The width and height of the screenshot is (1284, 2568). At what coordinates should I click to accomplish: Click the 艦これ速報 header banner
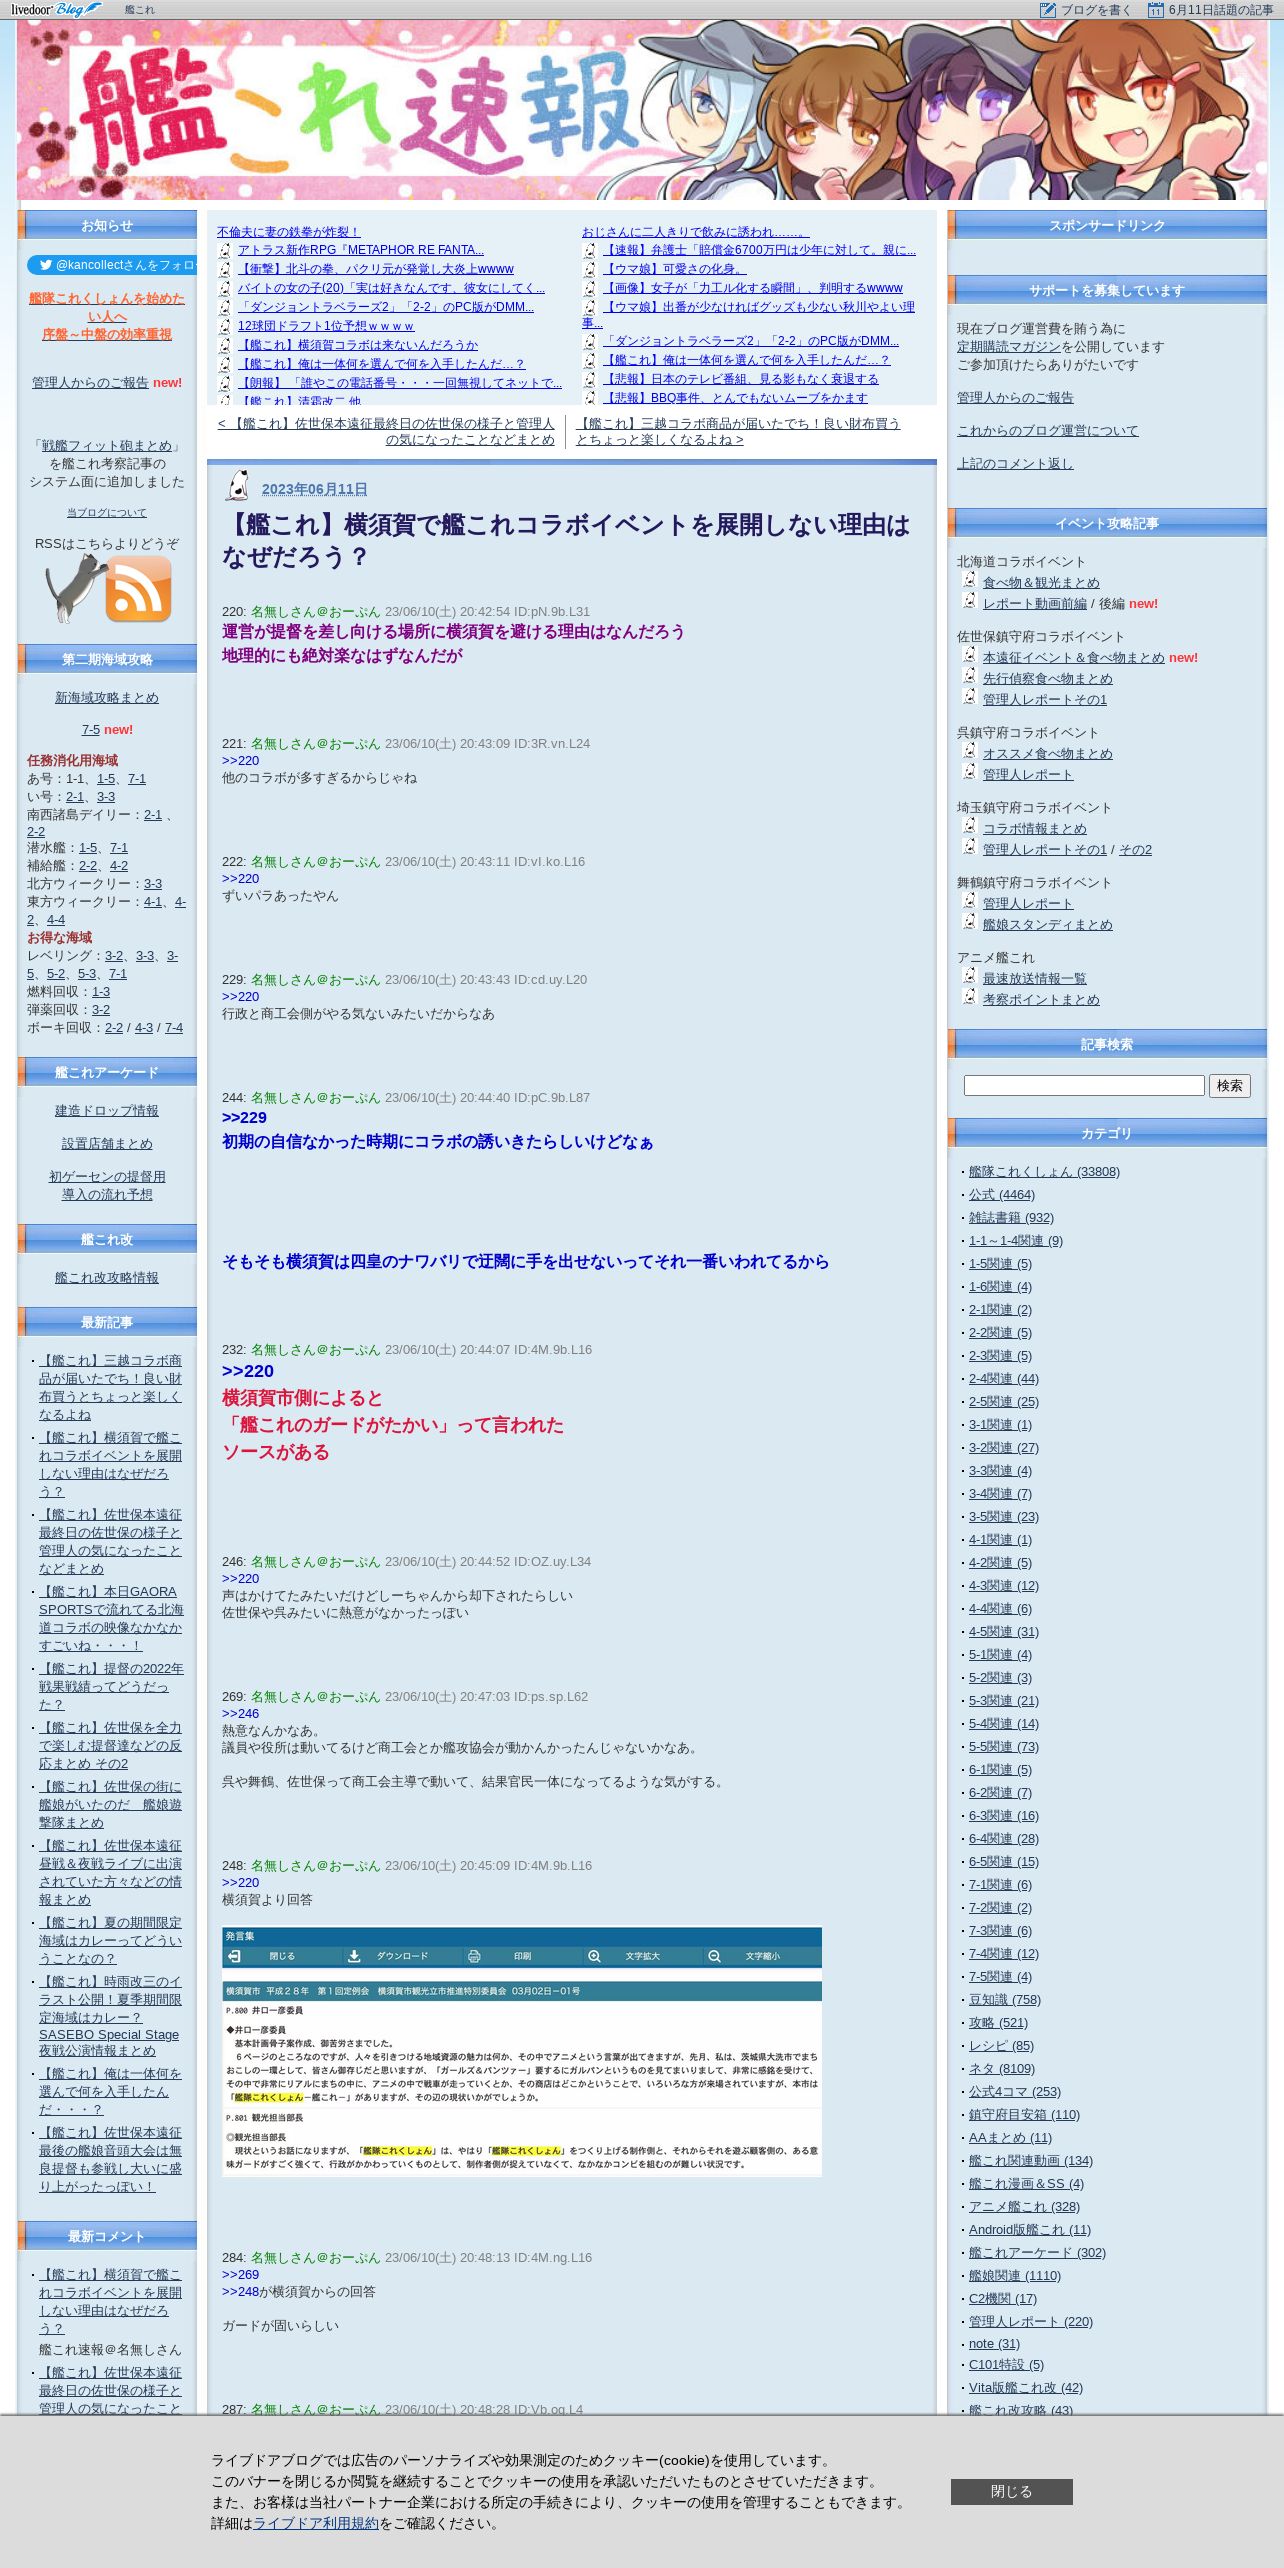[641, 110]
